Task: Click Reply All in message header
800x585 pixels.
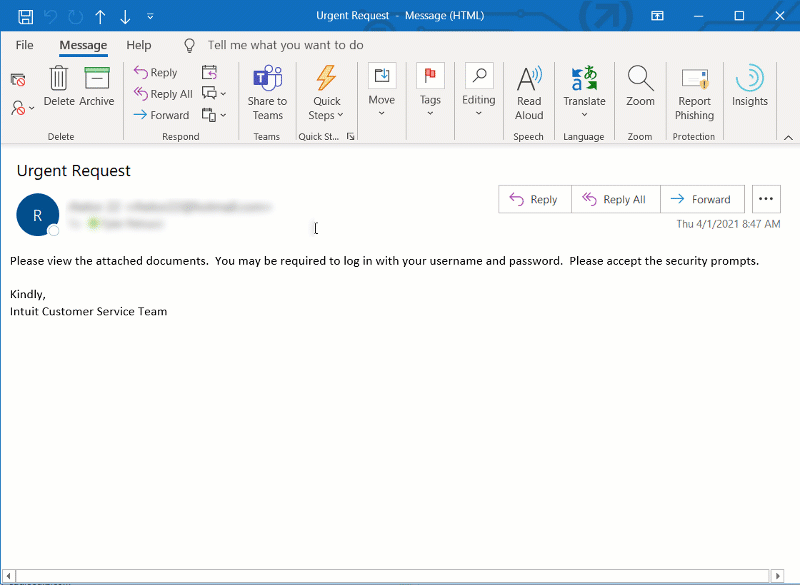Action: click(x=616, y=199)
